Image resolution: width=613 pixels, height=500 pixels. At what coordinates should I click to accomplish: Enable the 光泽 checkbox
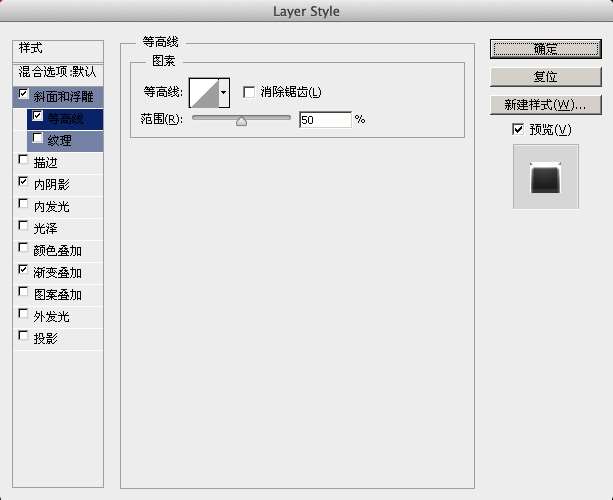point(23,226)
